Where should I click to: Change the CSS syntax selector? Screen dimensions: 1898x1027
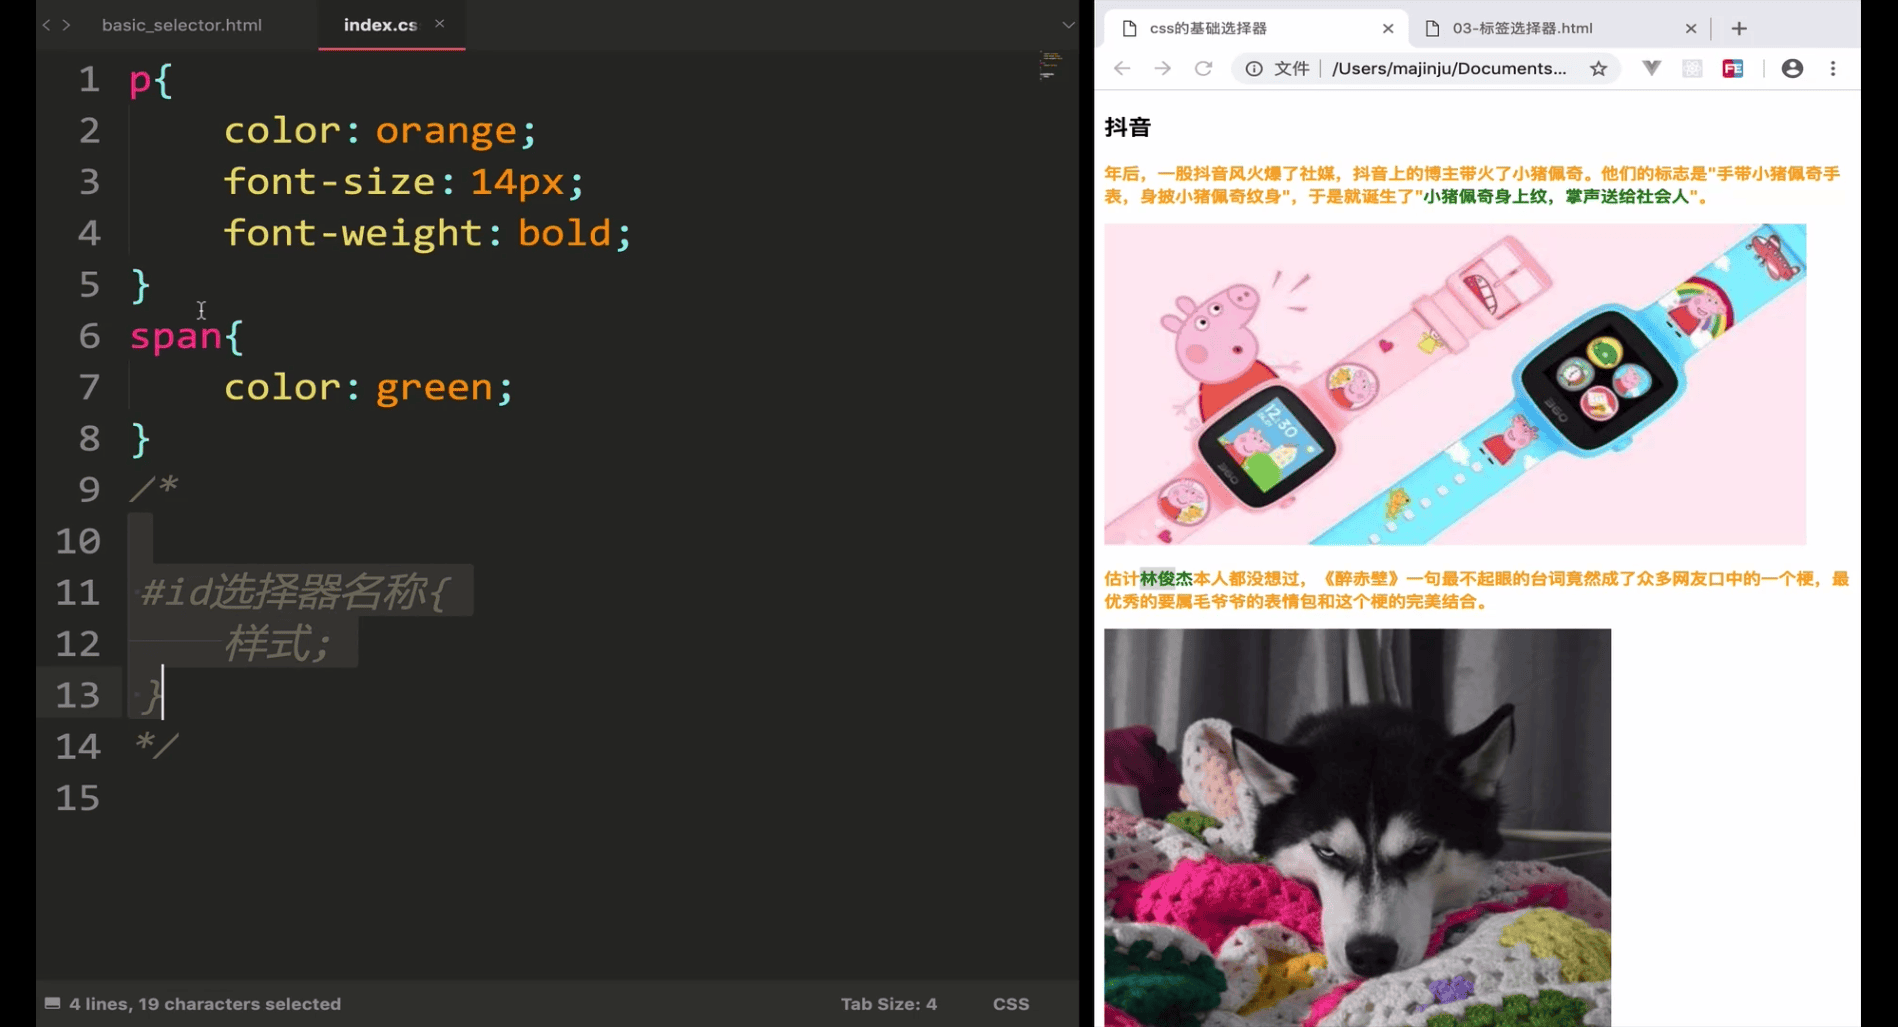coord(1011,1004)
